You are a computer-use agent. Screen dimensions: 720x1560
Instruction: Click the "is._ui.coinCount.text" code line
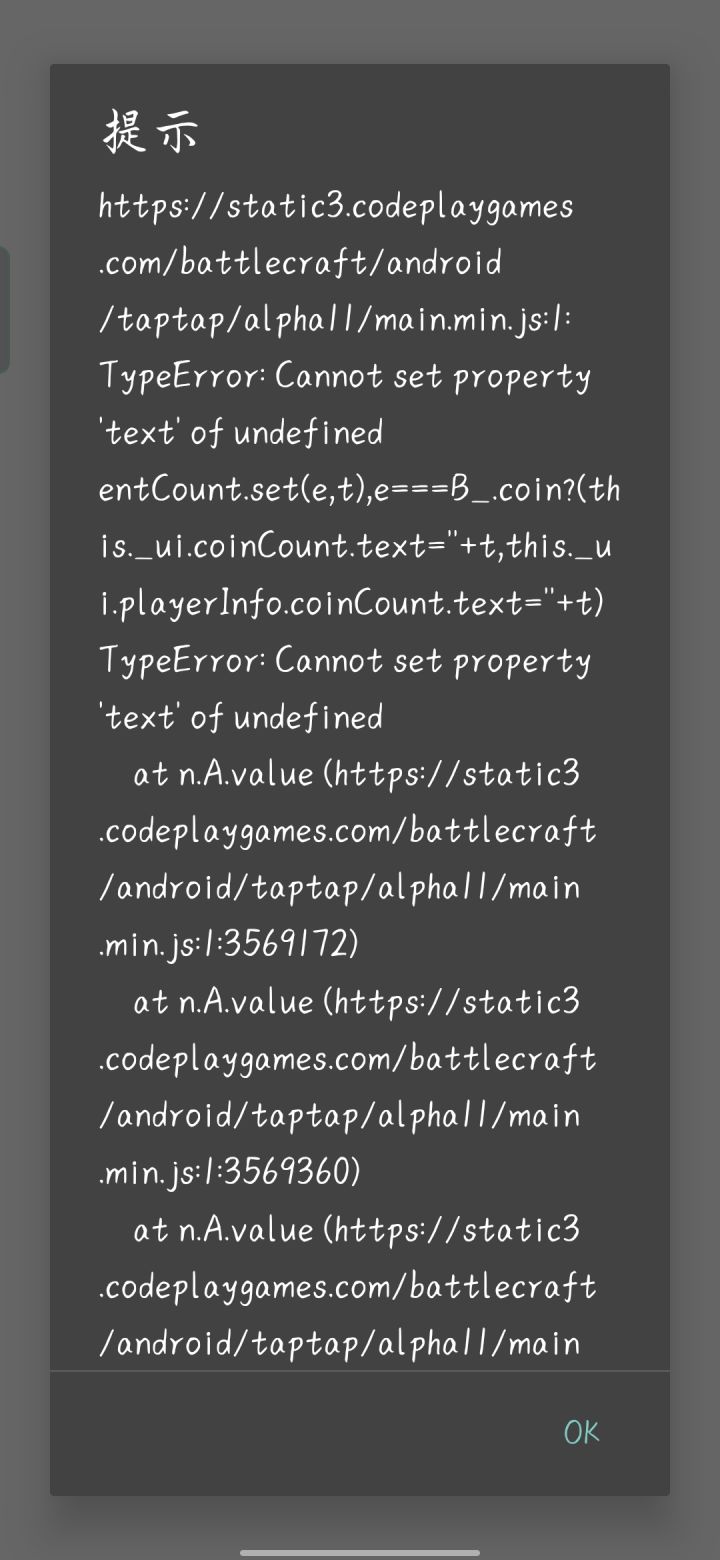tap(358, 546)
